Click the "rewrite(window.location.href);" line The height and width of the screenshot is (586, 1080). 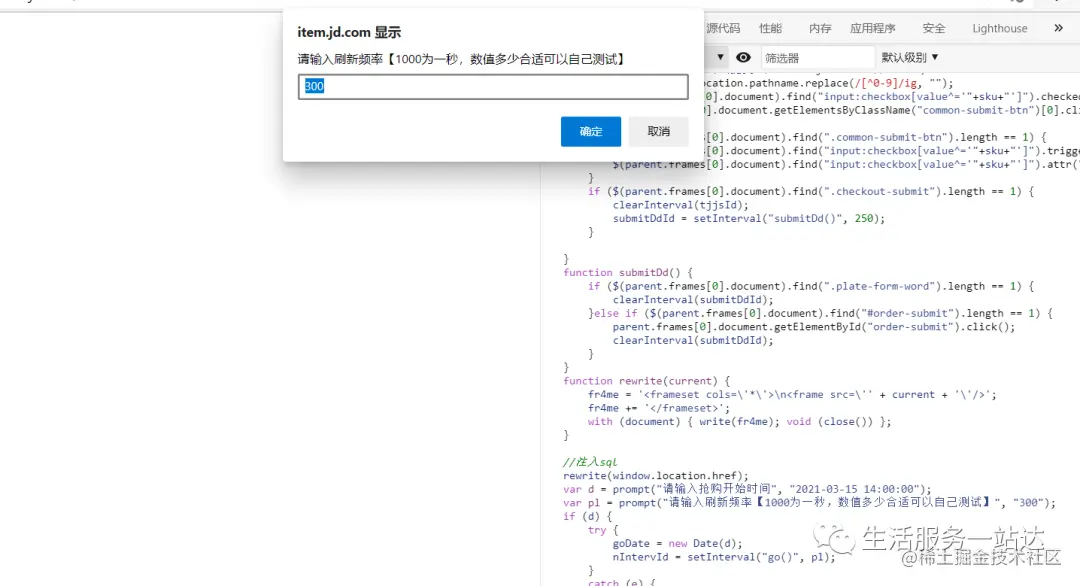coord(655,476)
